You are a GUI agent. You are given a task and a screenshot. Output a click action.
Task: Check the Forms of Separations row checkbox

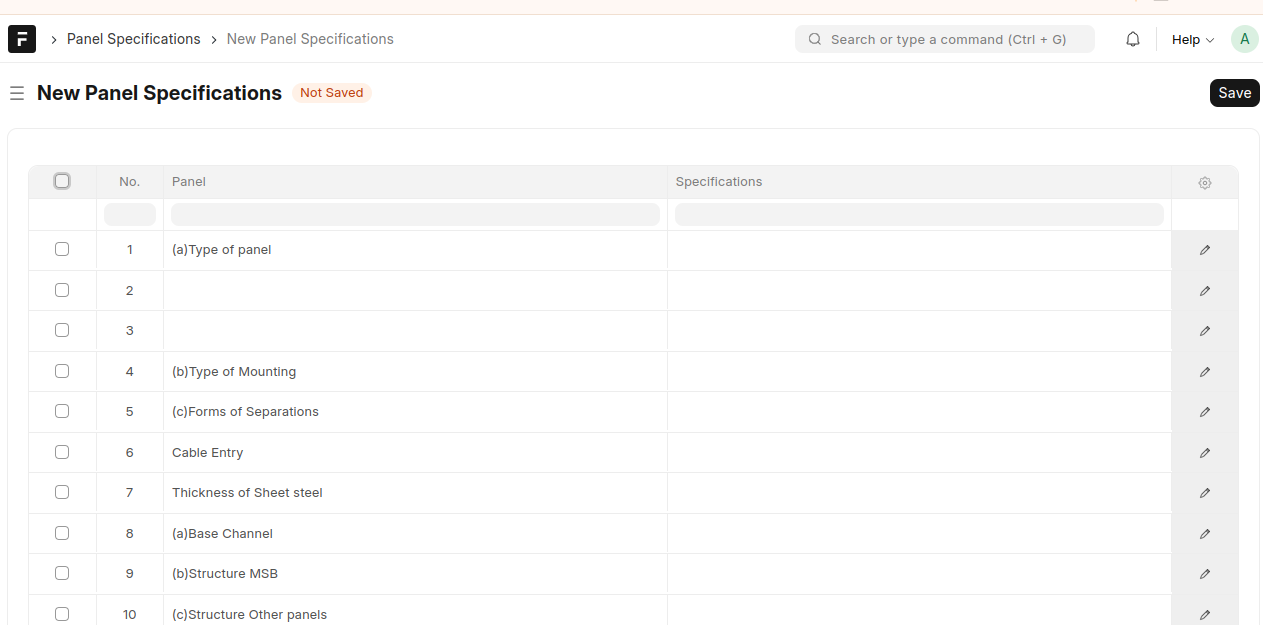[62, 411]
